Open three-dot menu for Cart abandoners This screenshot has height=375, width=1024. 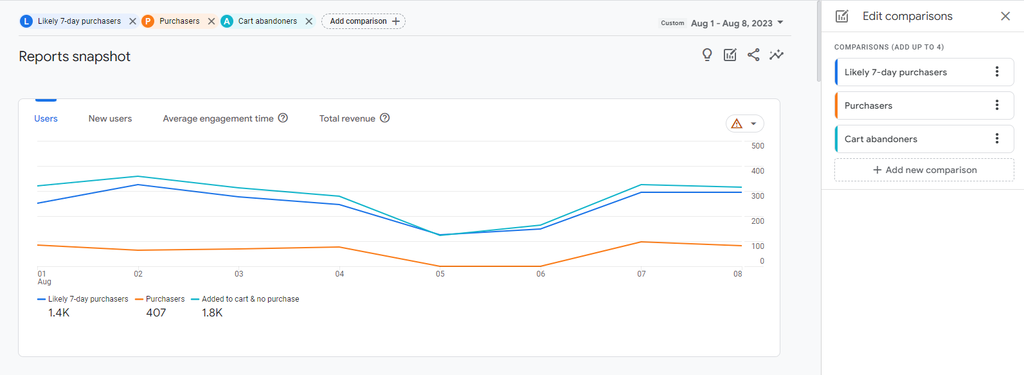tap(997, 139)
